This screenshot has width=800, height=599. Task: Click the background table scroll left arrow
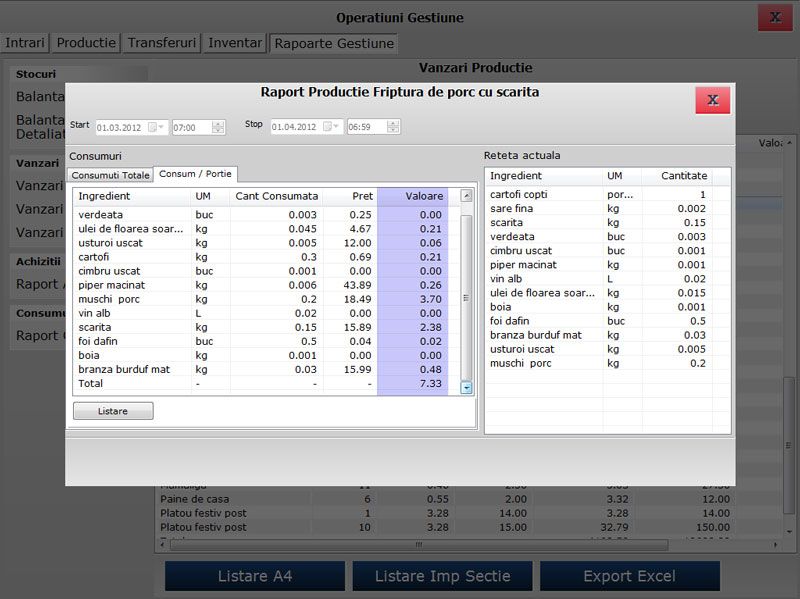[162, 545]
